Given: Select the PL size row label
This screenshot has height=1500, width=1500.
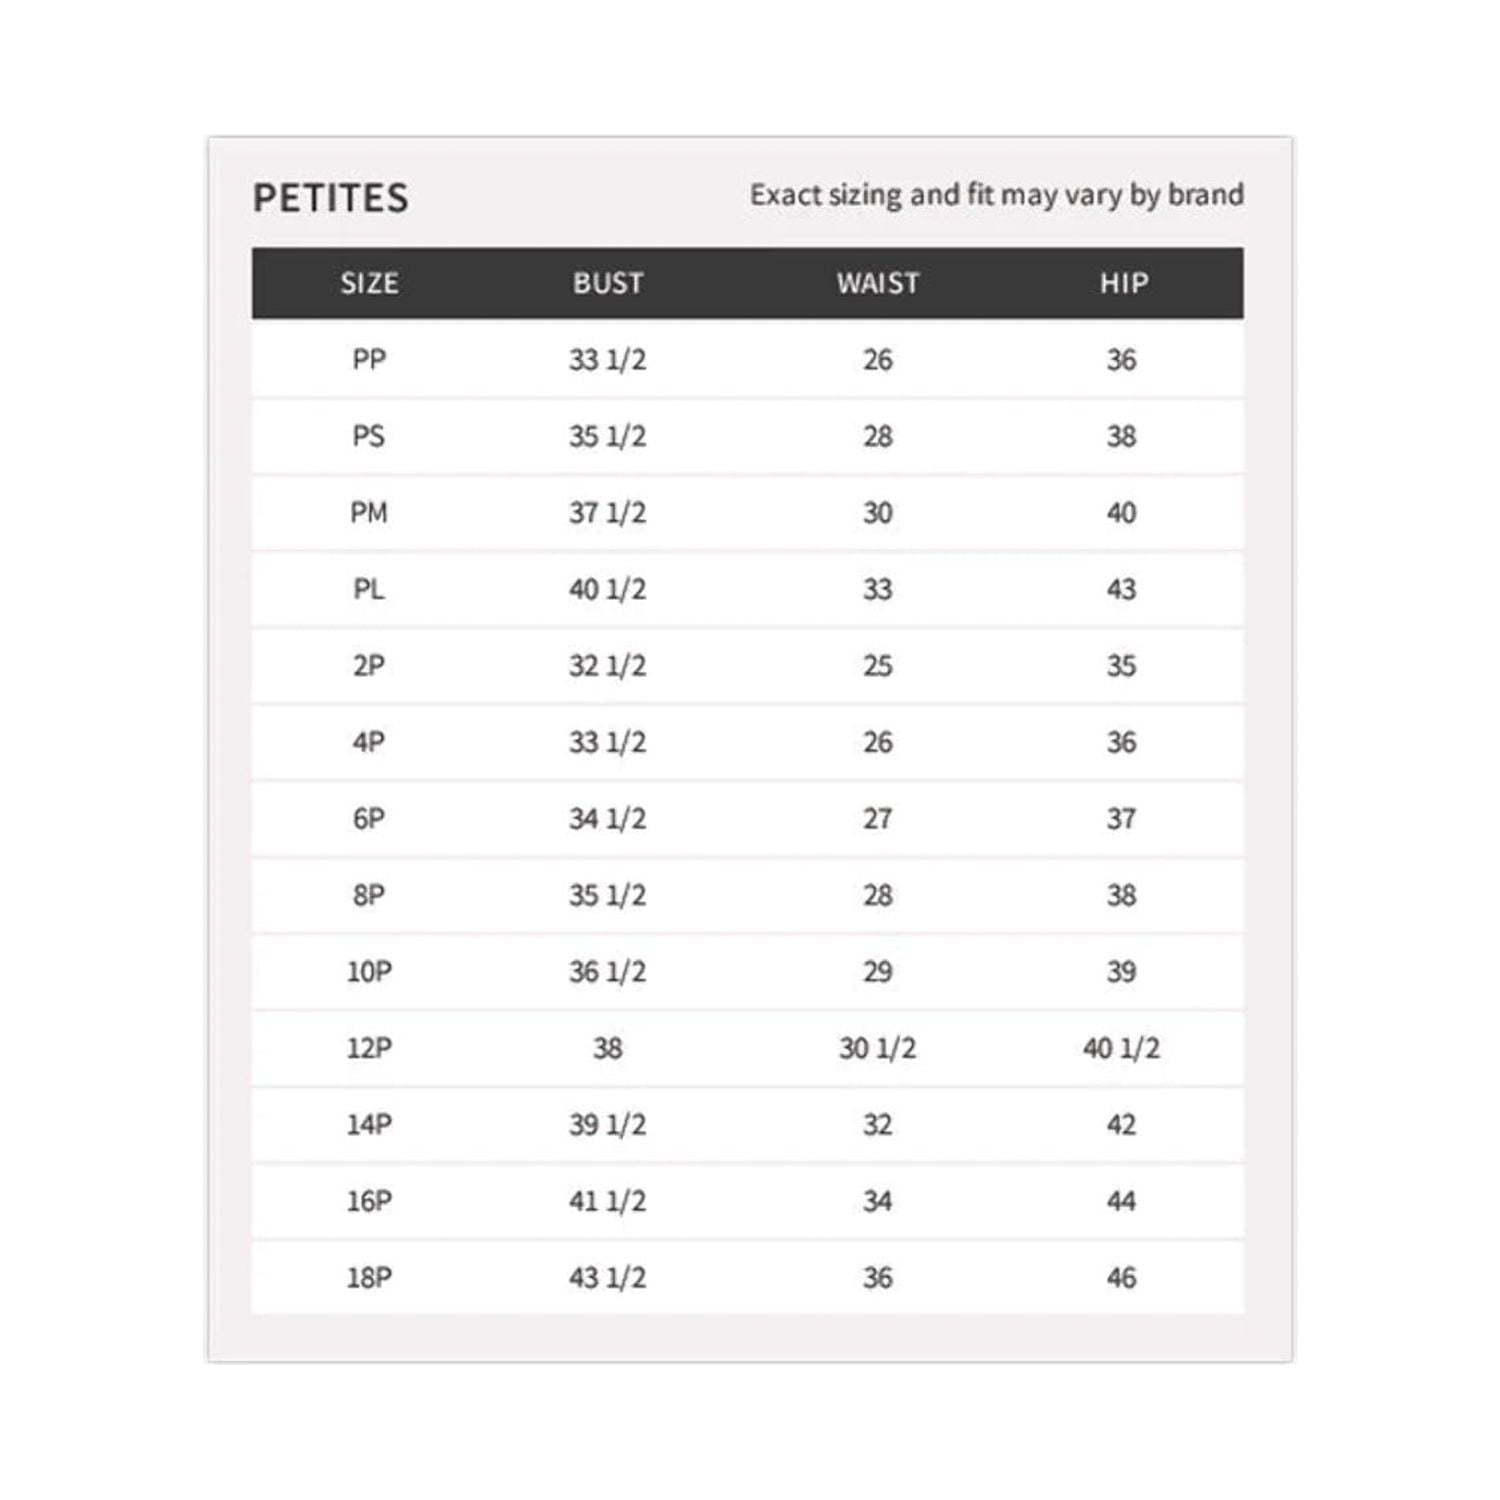Looking at the screenshot, I should point(369,589).
